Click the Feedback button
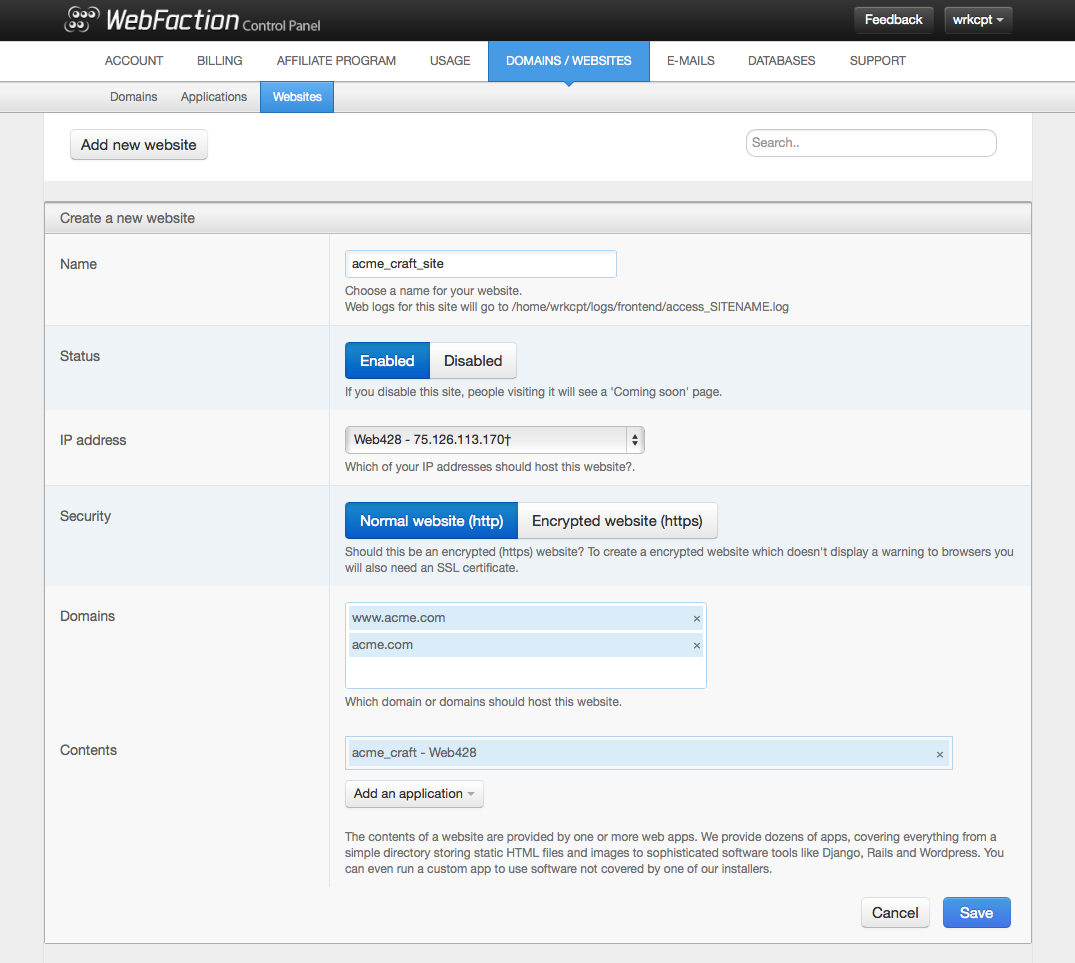This screenshot has width=1075, height=963. [893, 20]
